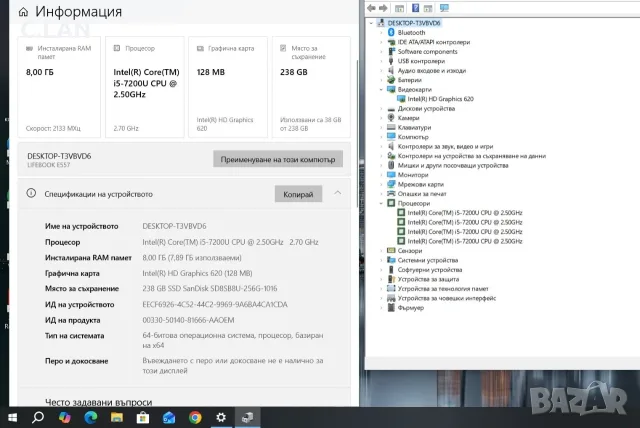The height and width of the screenshot is (428, 640).
Task: Click the info icon by Спецификации
Action: click(31, 193)
